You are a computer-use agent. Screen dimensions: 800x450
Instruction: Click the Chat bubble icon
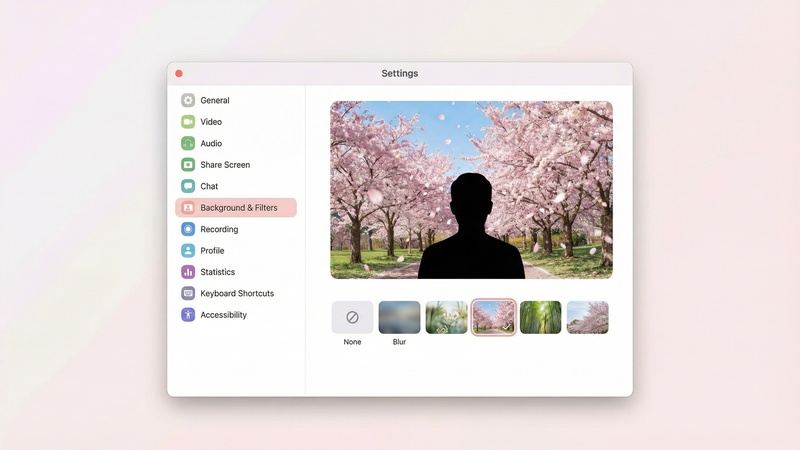point(188,186)
